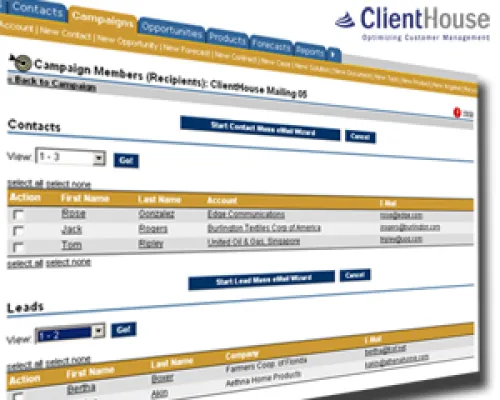Click Go button beside Leads view

123,330
